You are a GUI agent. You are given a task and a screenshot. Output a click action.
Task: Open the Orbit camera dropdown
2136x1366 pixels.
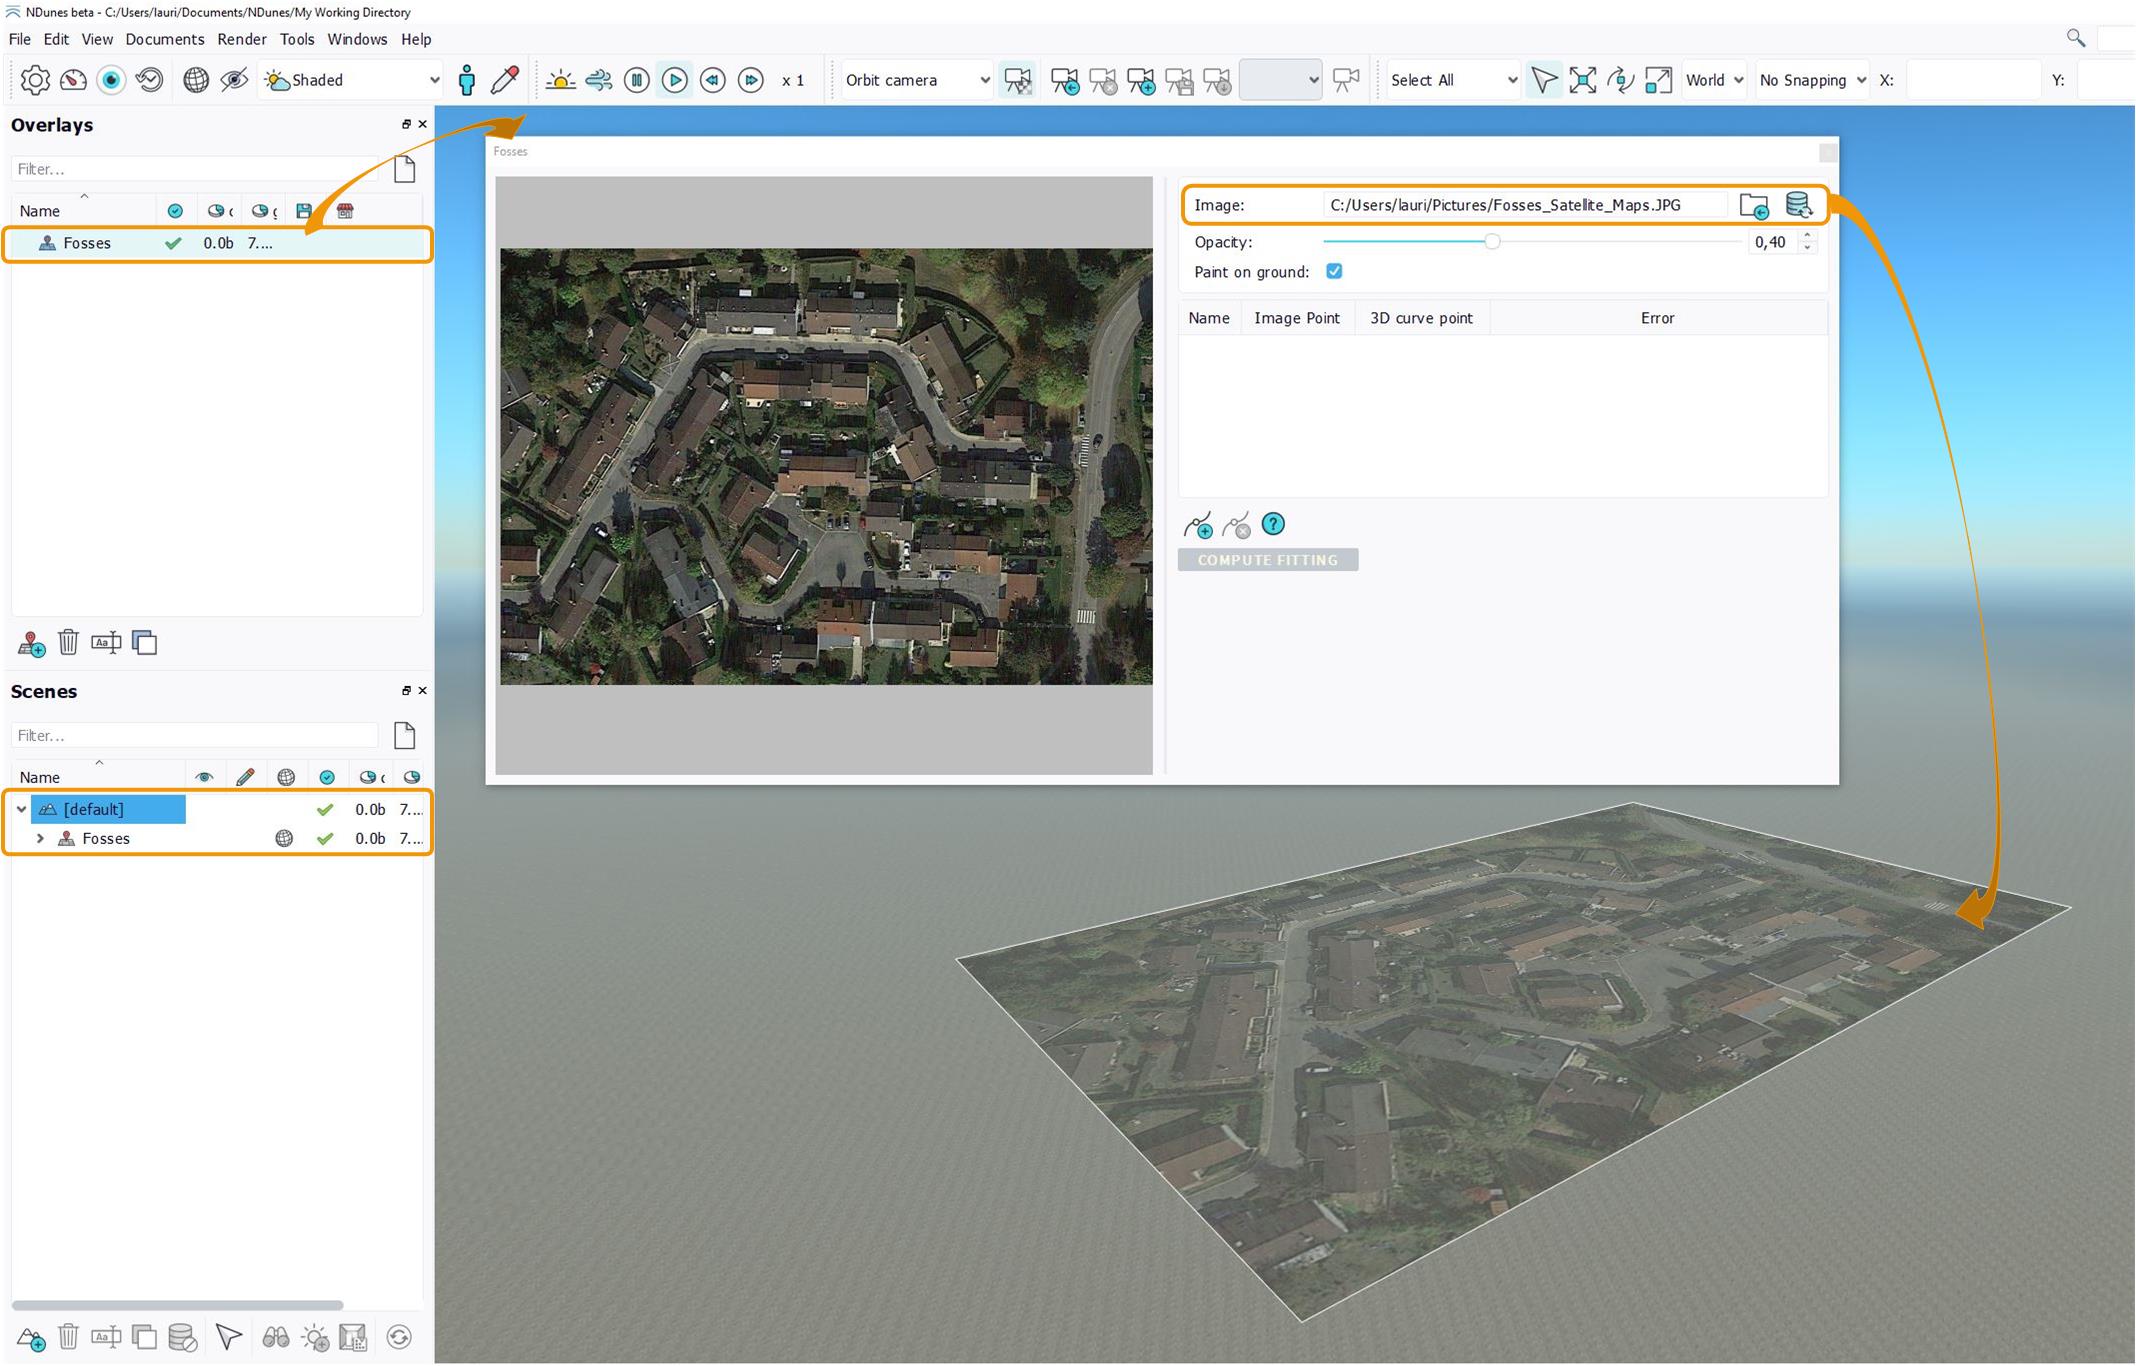pos(916,80)
